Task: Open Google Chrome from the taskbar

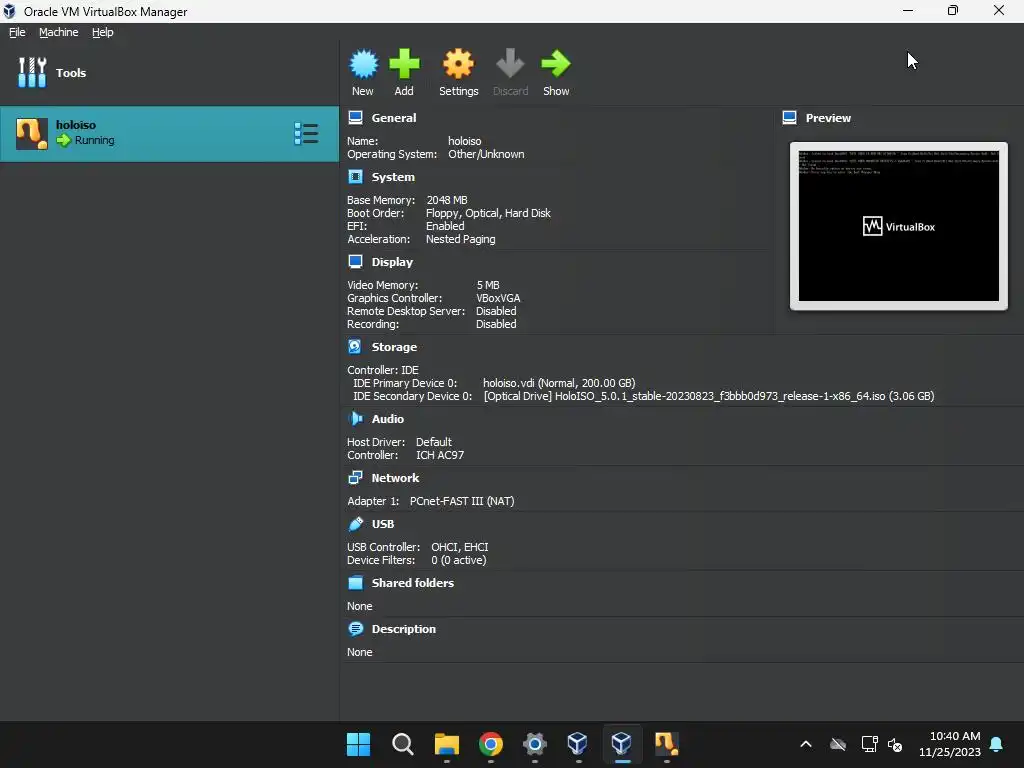Action: (x=490, y=744)
